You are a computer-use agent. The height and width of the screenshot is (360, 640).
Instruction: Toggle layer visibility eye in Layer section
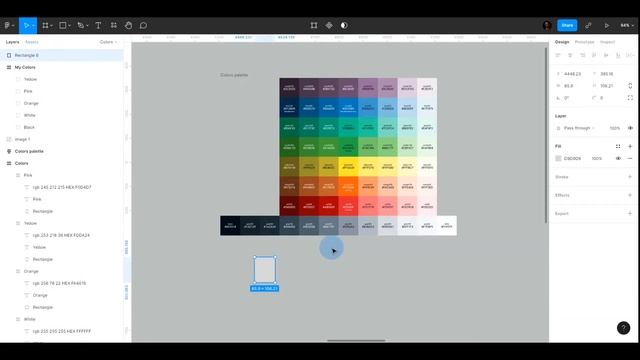pos(630,128)
